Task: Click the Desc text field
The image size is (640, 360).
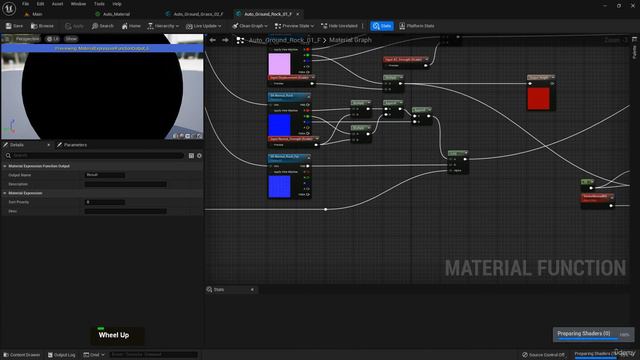Action: 125,211
